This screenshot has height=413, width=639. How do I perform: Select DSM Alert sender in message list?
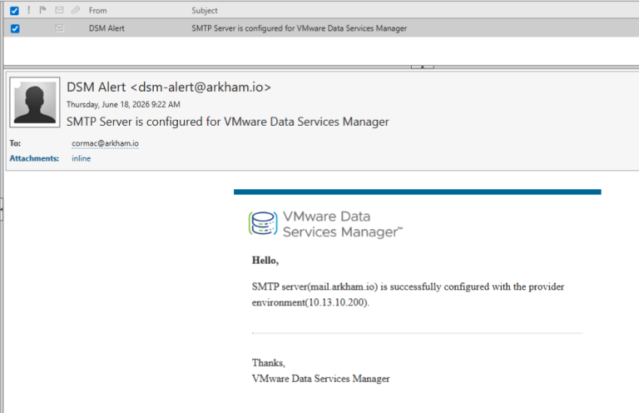(107, 29)
